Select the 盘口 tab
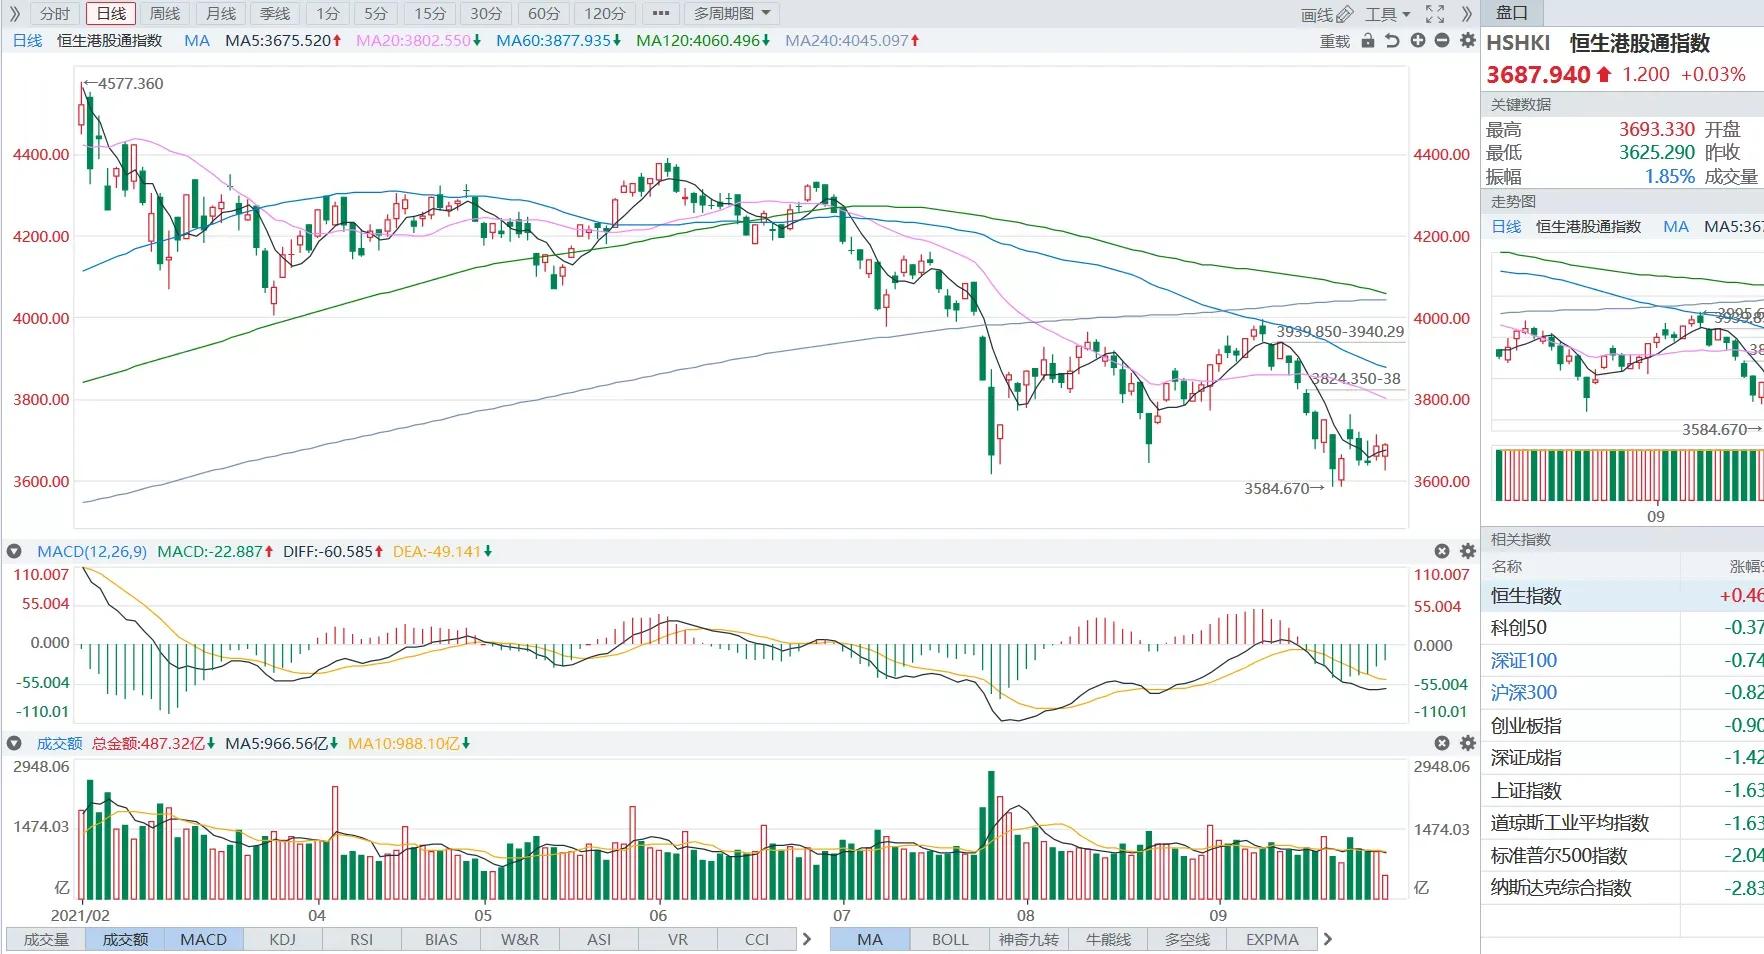The width and height of the screenshot is (1764, 954). click(1512, 13)
